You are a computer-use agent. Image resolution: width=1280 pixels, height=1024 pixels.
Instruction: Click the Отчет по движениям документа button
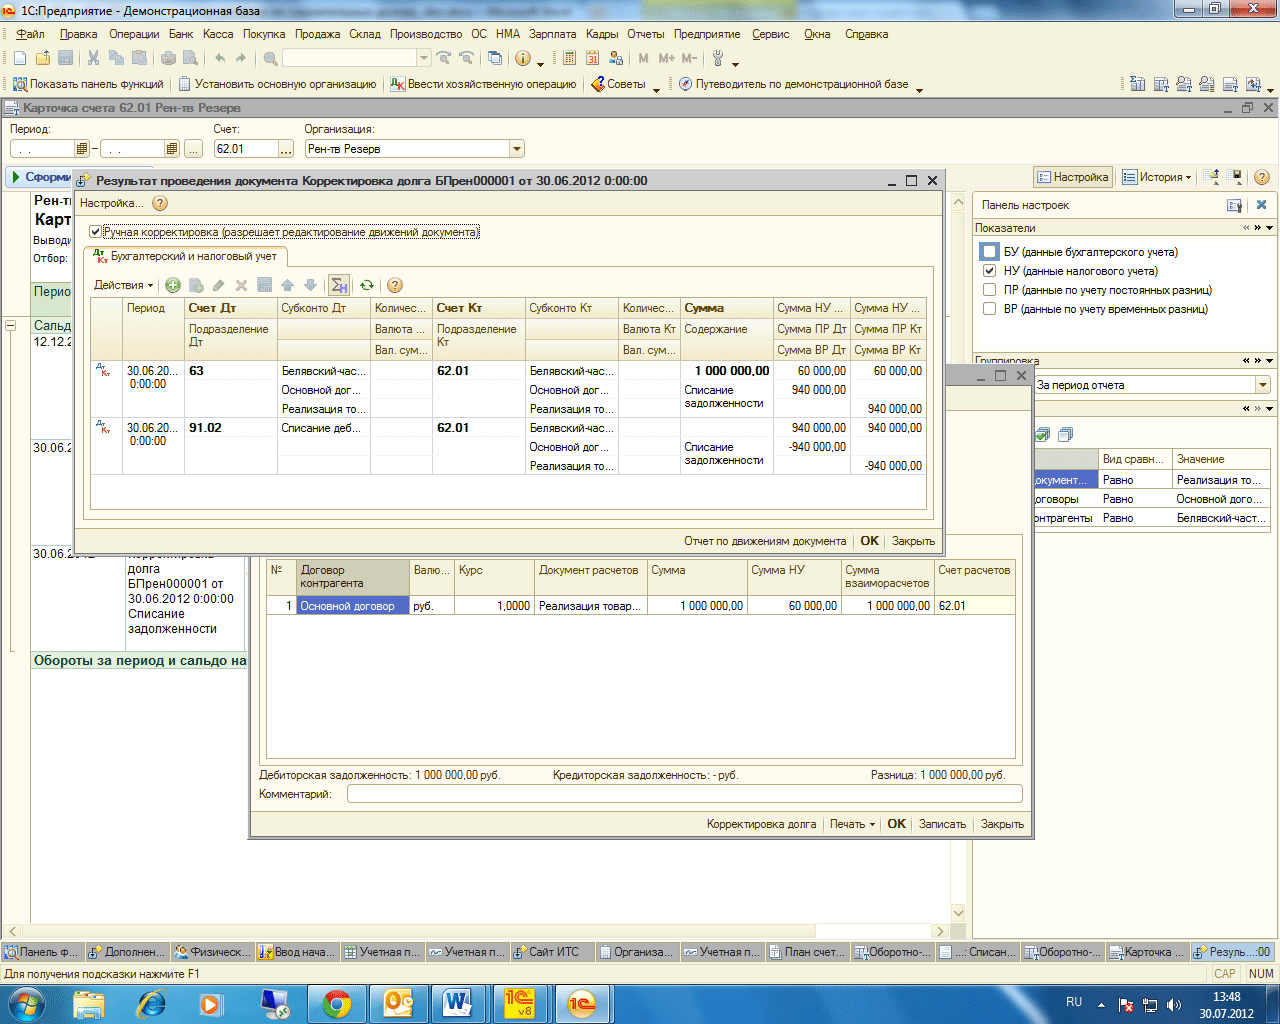tap(765, 541)
